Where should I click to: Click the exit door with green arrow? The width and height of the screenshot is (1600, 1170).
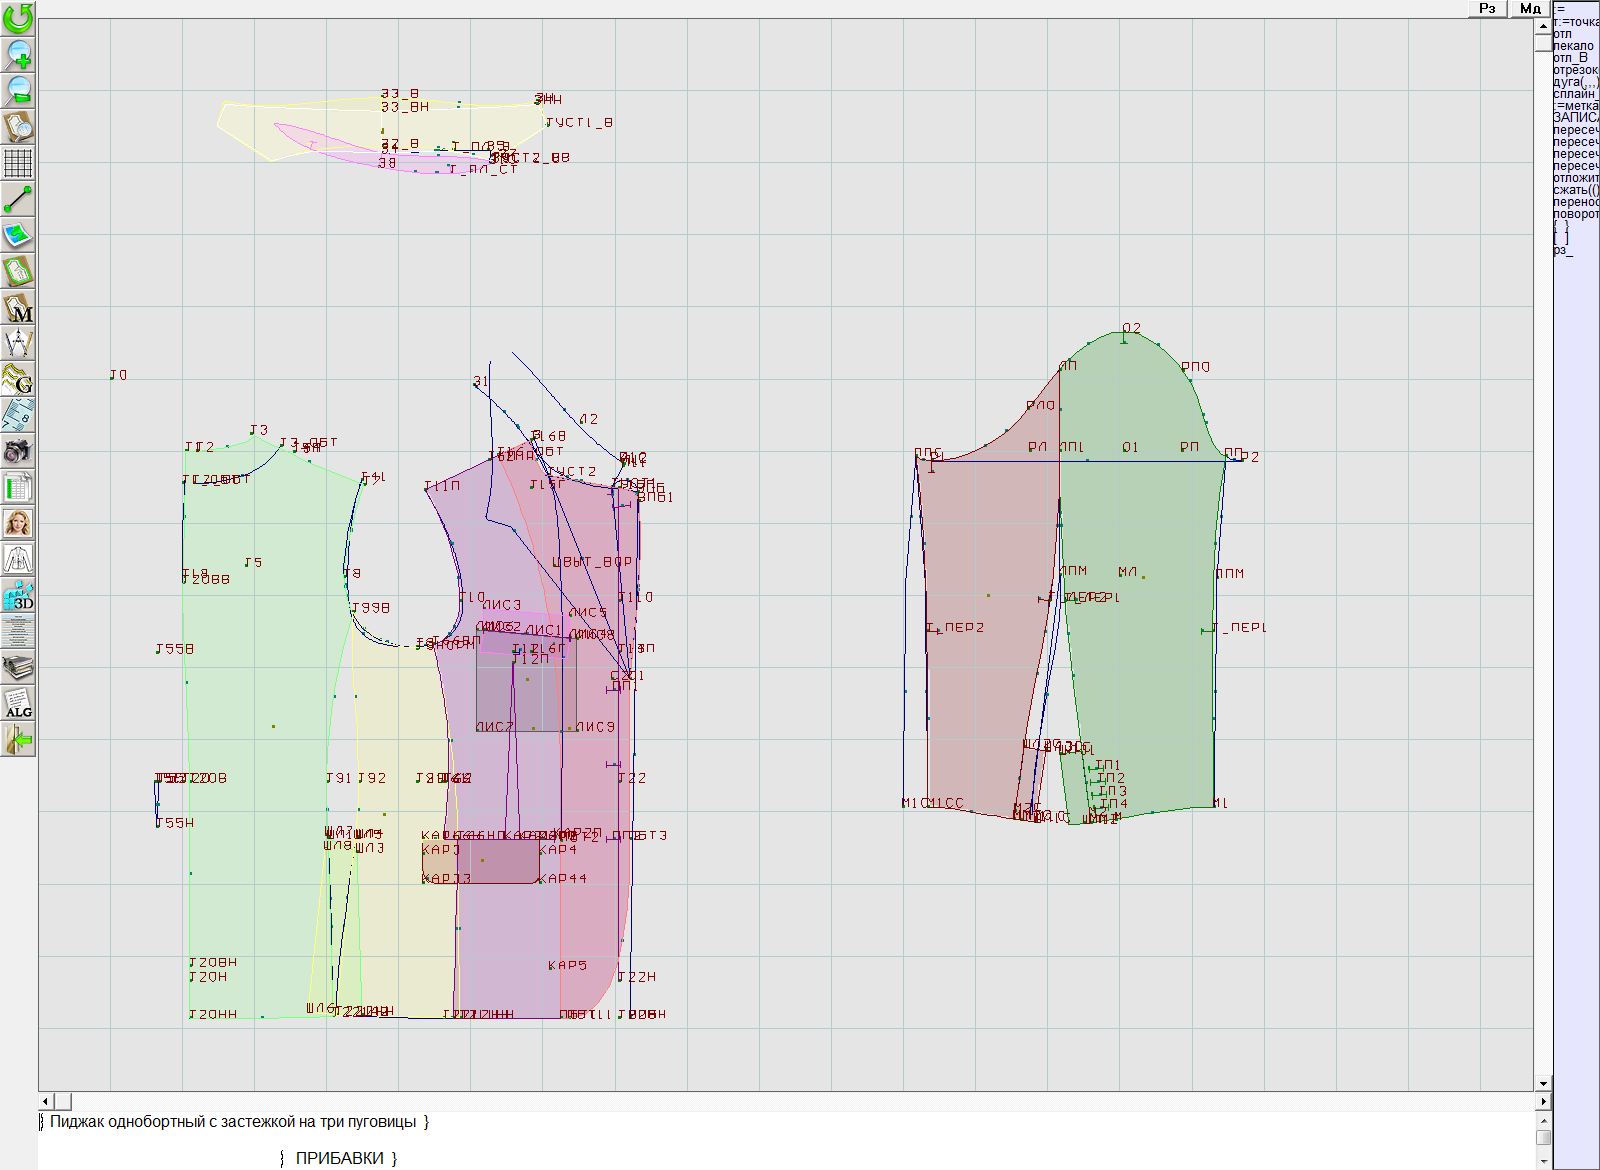(x=18, y=740)
